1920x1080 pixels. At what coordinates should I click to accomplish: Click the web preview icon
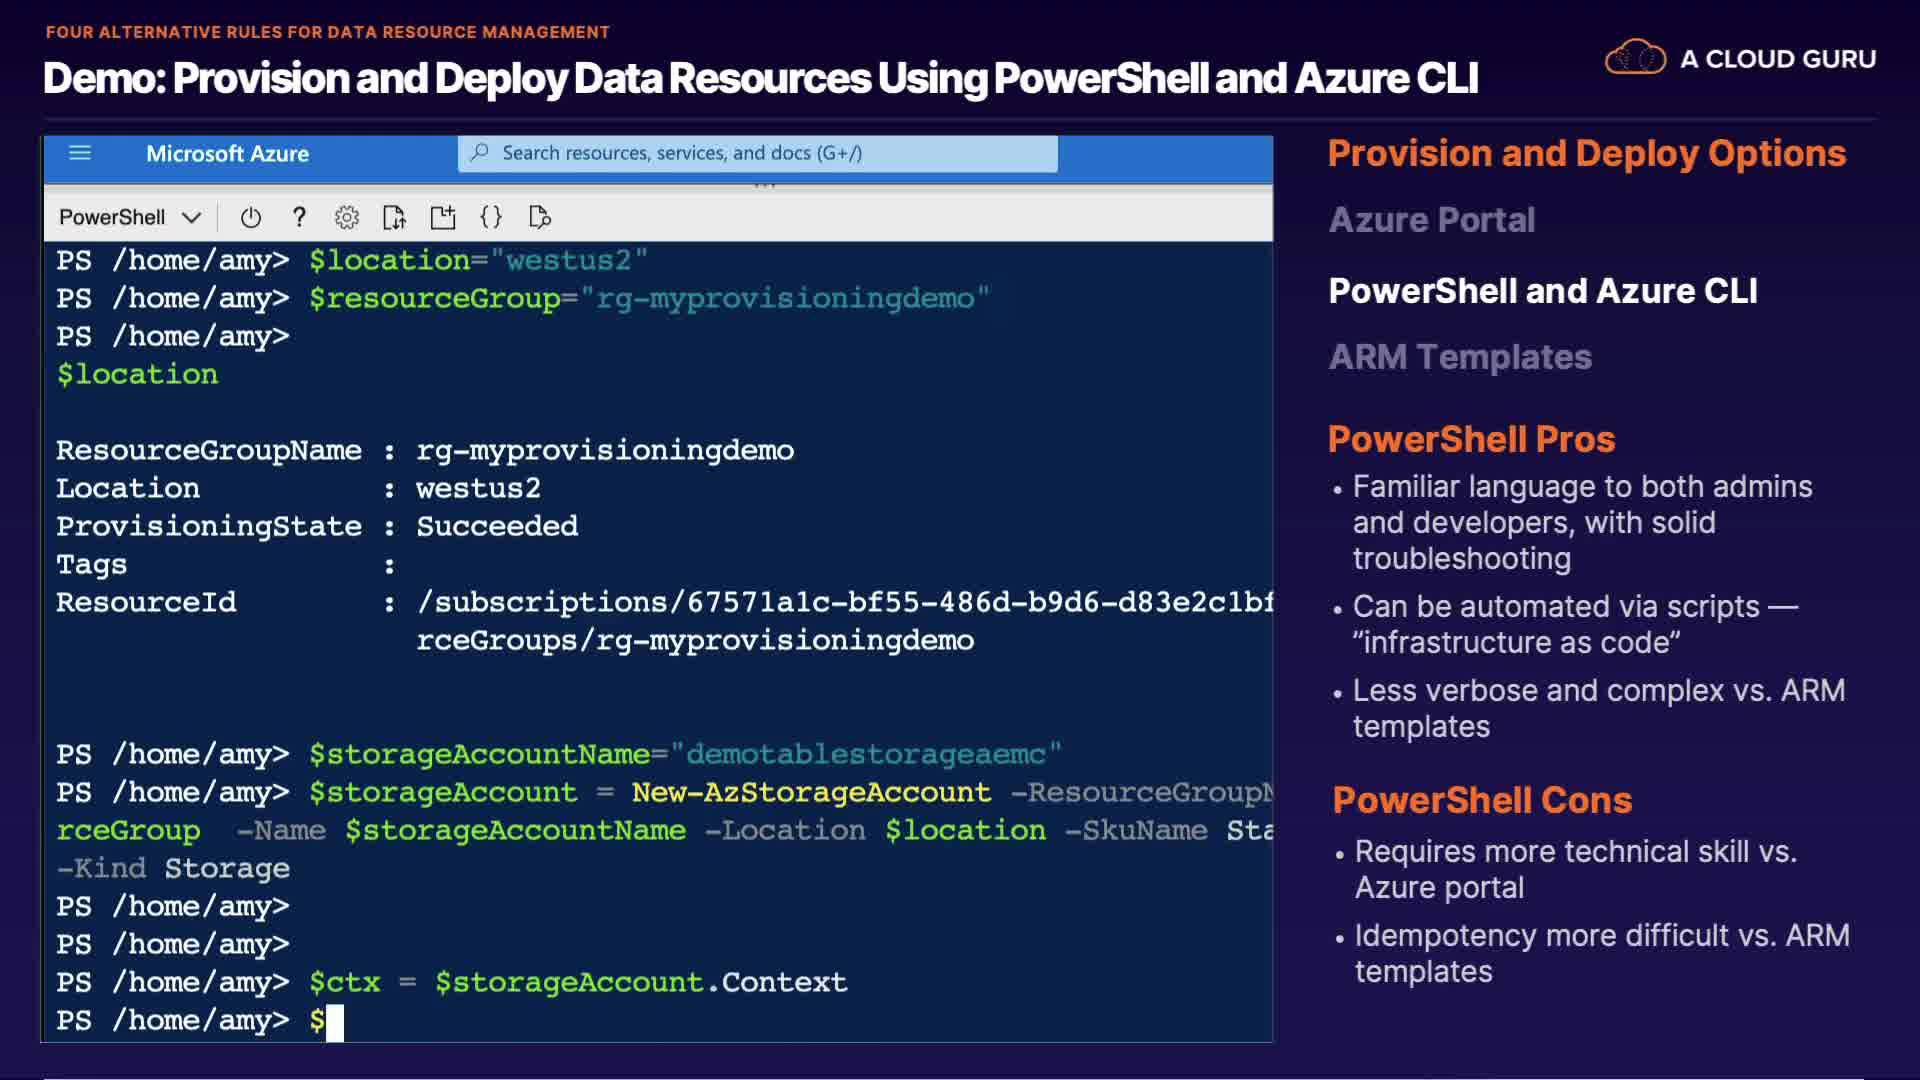(x=540, y=217)
